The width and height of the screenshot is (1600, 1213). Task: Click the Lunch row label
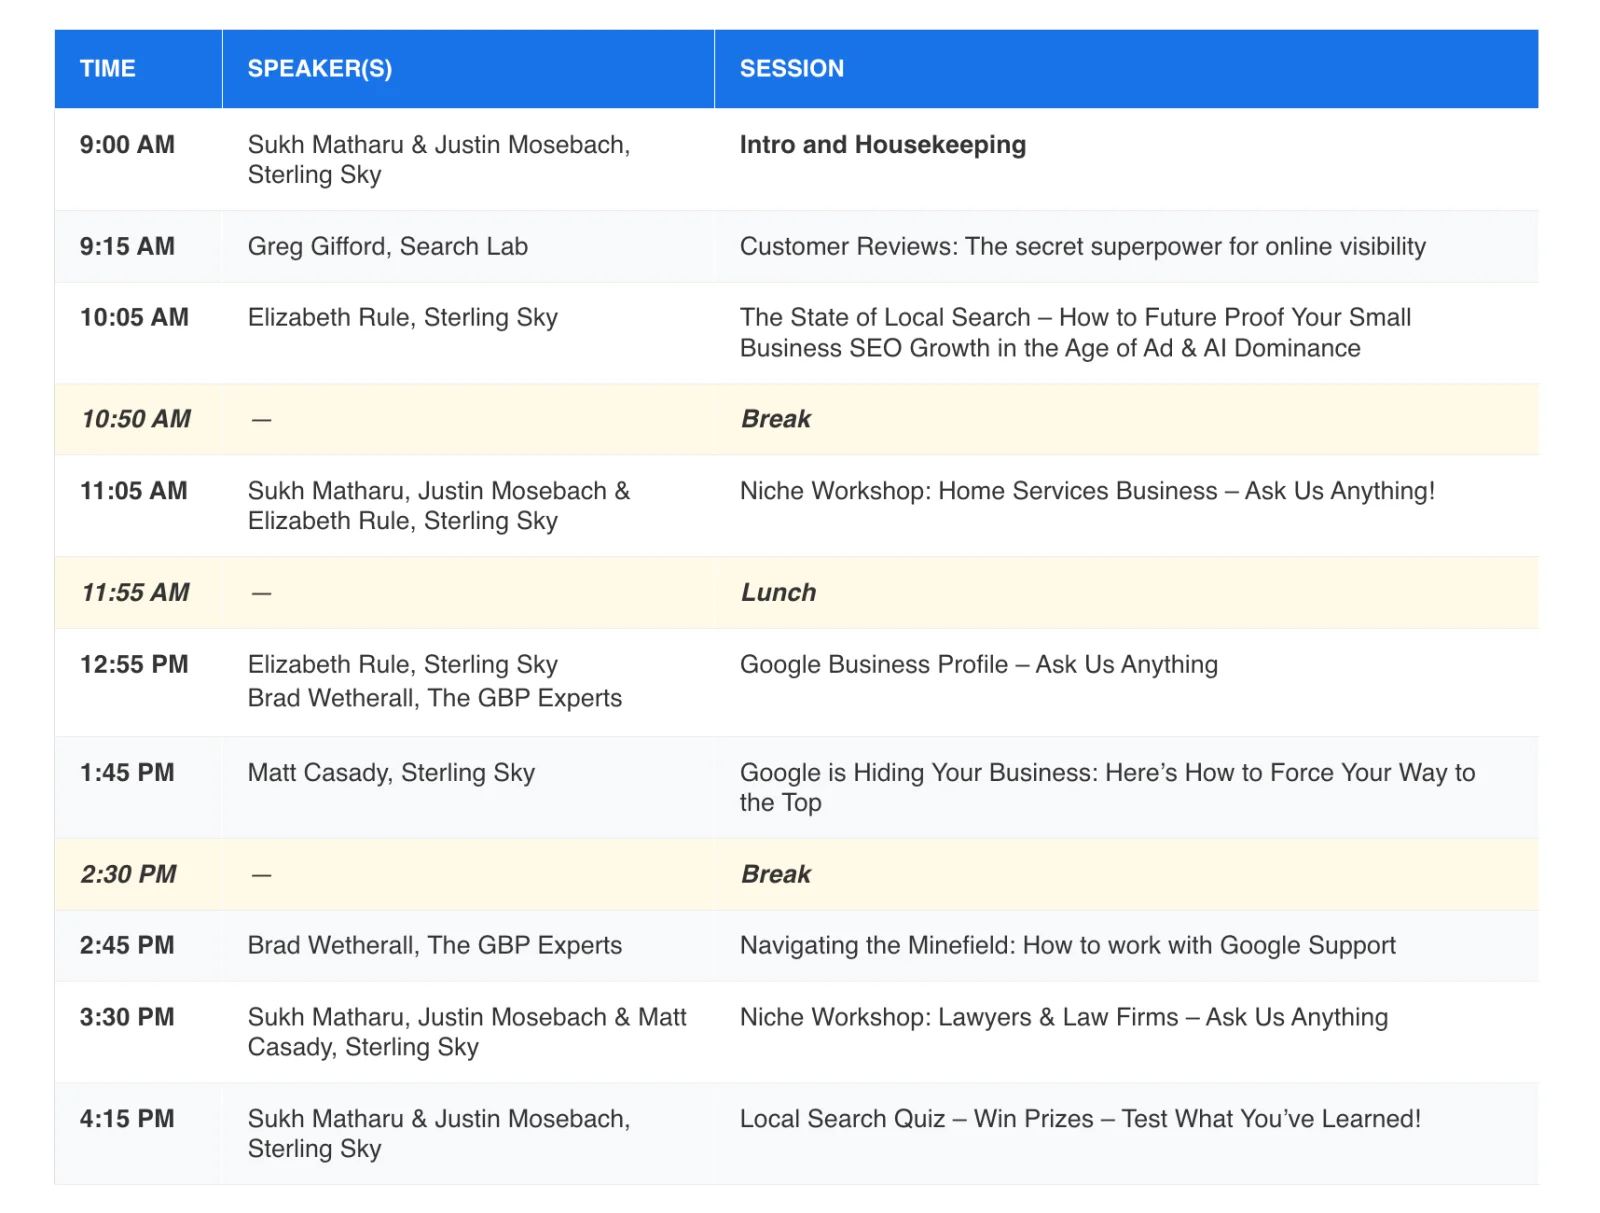point(779,593)
